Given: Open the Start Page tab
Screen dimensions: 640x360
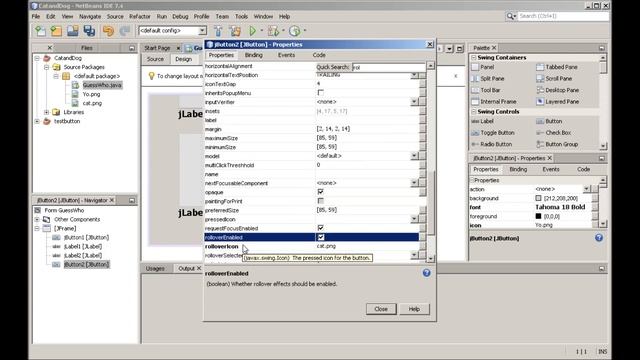Looking at the screenshot, I should [x=157, y=48].
